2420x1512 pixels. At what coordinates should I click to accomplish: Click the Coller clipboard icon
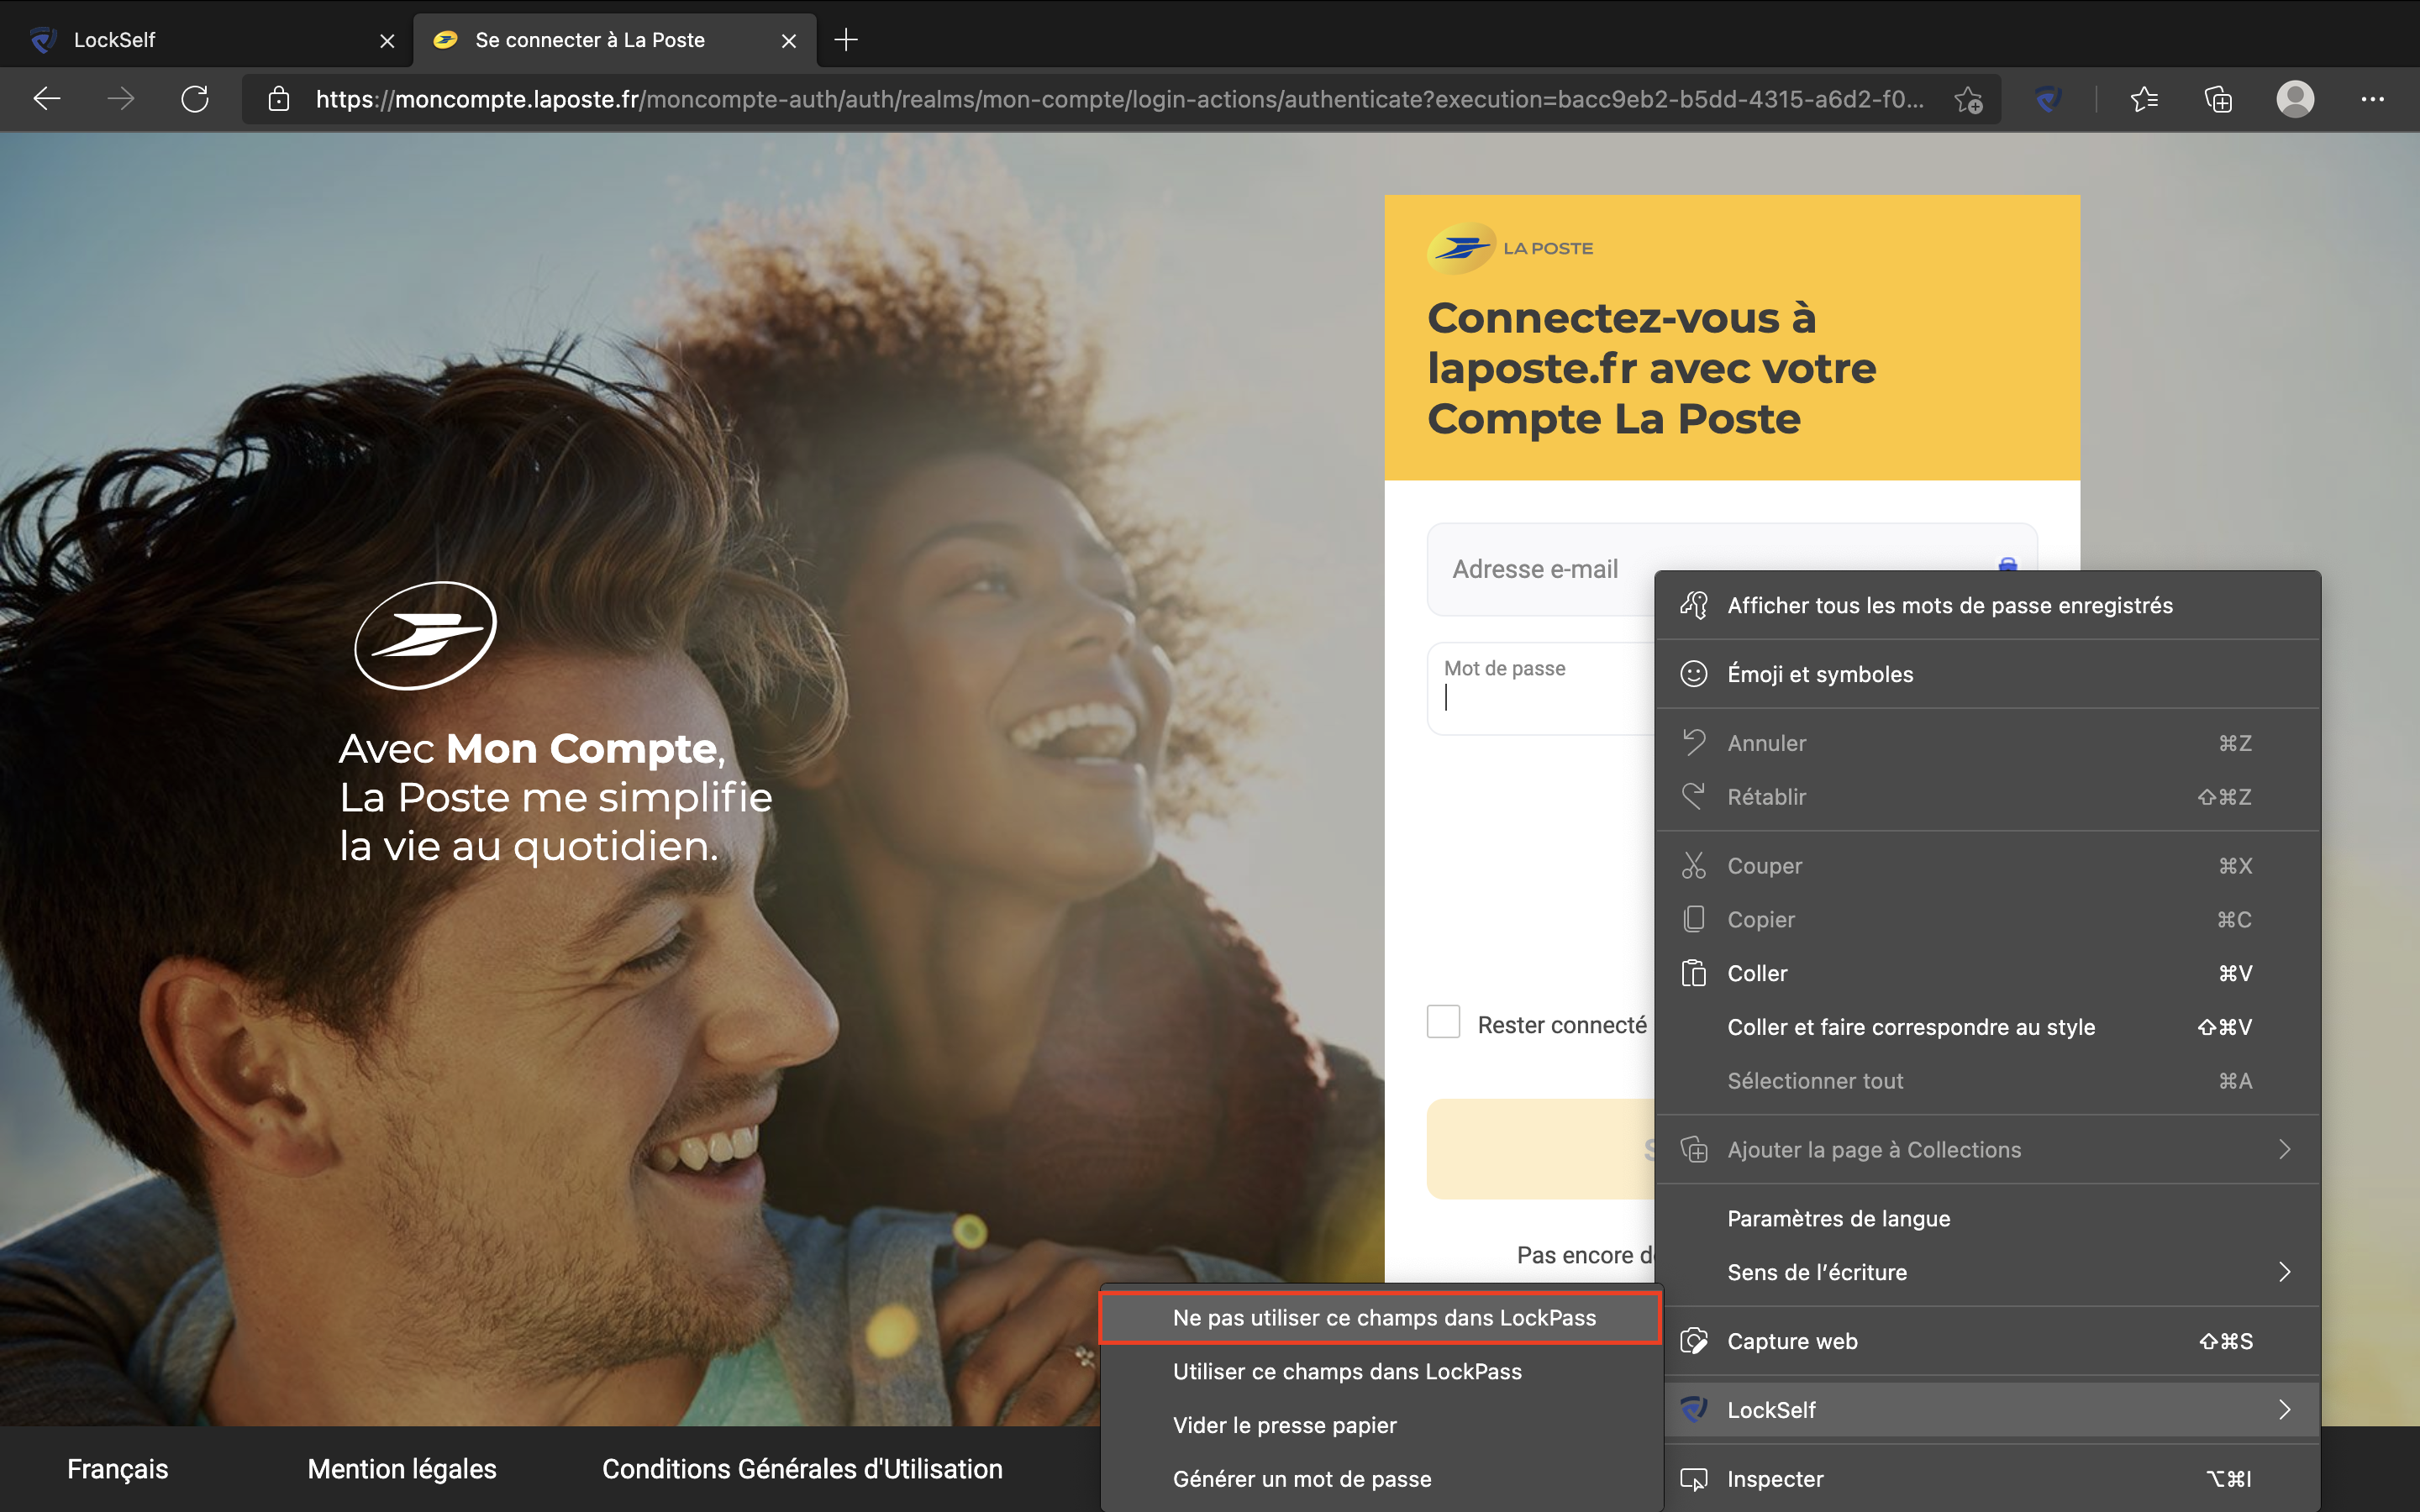1693,973
